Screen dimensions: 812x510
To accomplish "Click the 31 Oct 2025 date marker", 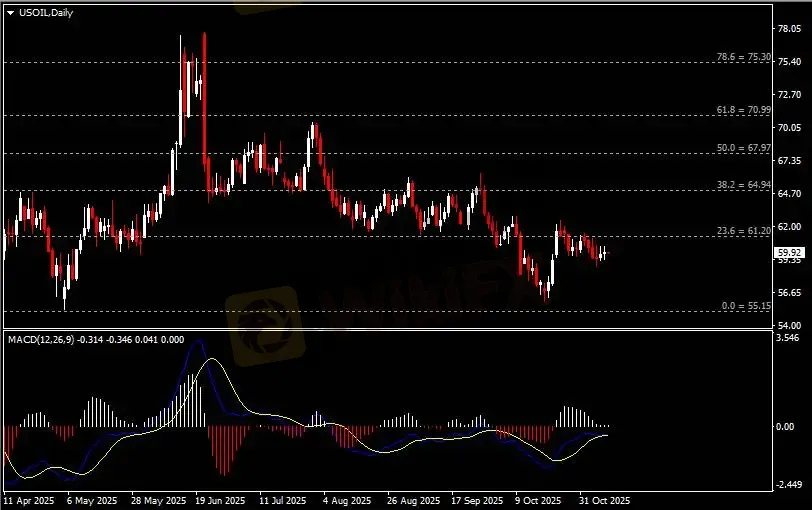I will [606, 499].
